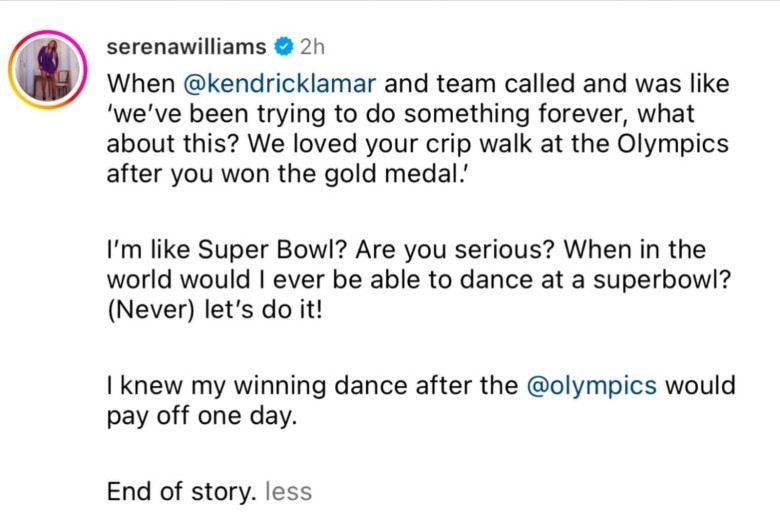Viewport: 780px width, 523px height.
Task: Open serenawilliams profile picture story
Action: 48,69
